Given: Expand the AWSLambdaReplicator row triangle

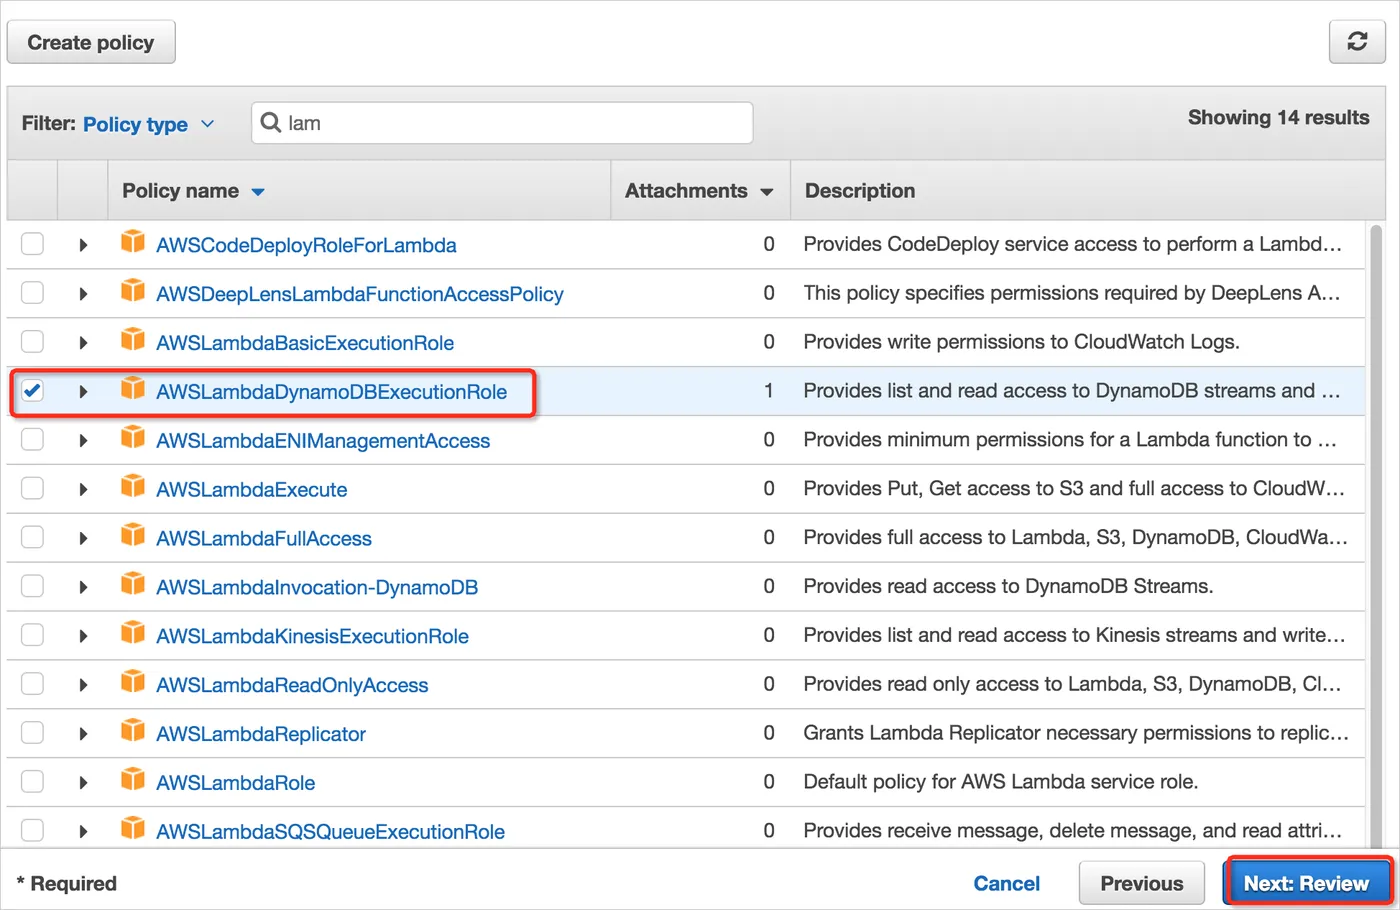Looking at the screenshot, I should pos(83,735).
